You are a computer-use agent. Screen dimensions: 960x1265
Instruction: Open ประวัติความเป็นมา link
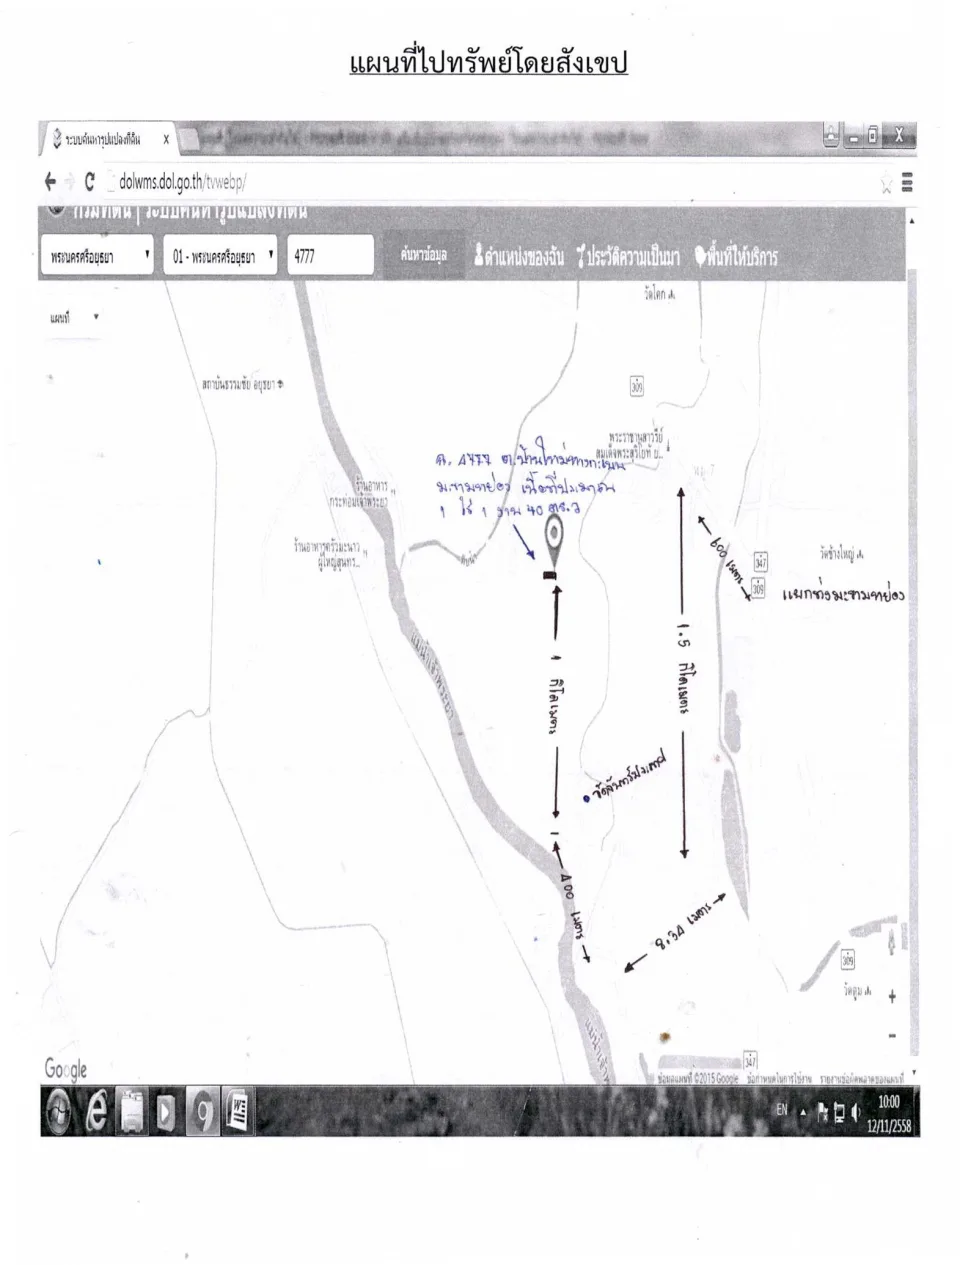coord(628,257)
